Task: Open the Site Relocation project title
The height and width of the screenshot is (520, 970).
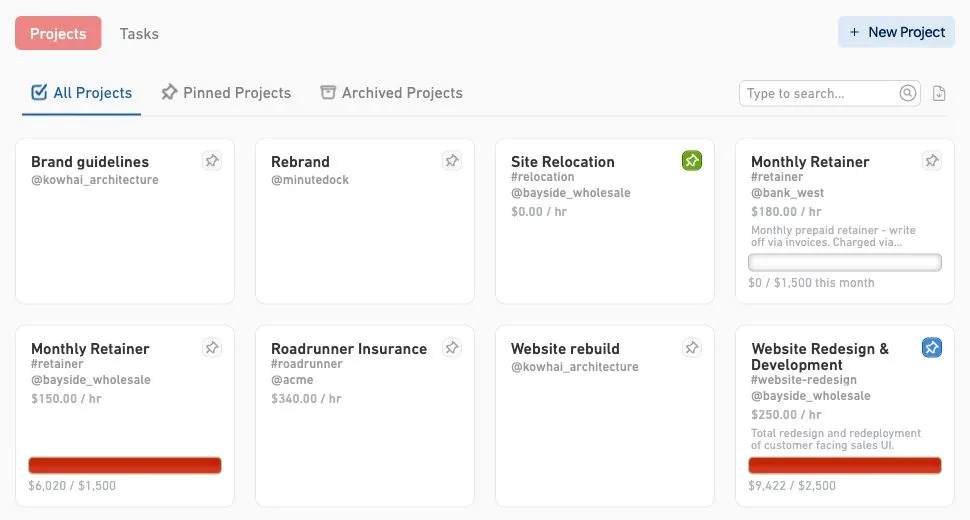Action: [x=563, y=162]
